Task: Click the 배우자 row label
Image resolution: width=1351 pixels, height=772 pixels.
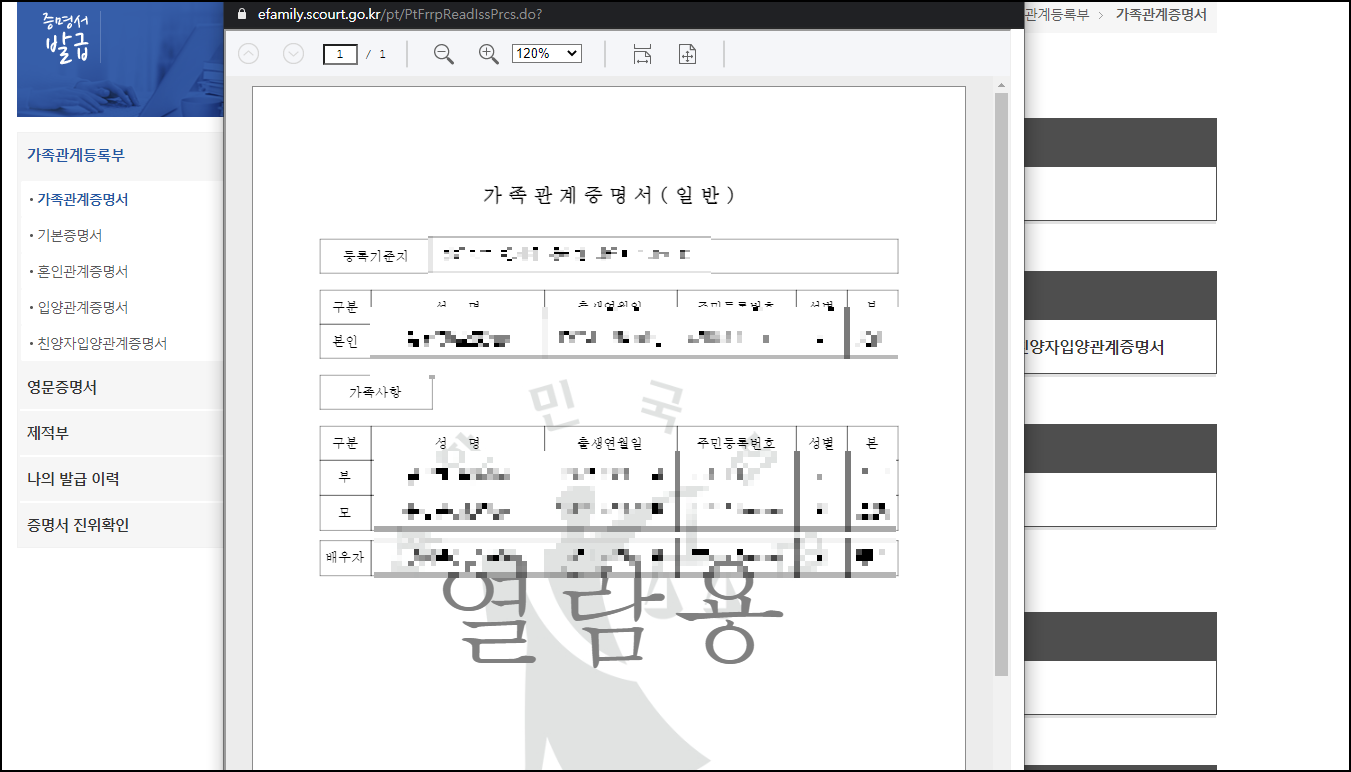Action: tap(345, 558)
